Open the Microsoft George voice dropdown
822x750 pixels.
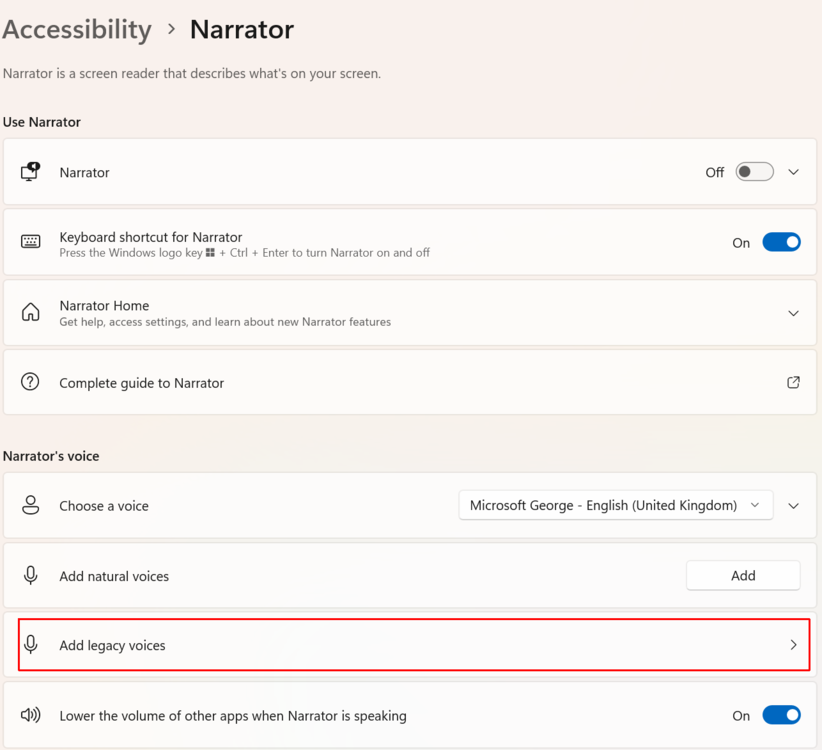coord(615,505)
